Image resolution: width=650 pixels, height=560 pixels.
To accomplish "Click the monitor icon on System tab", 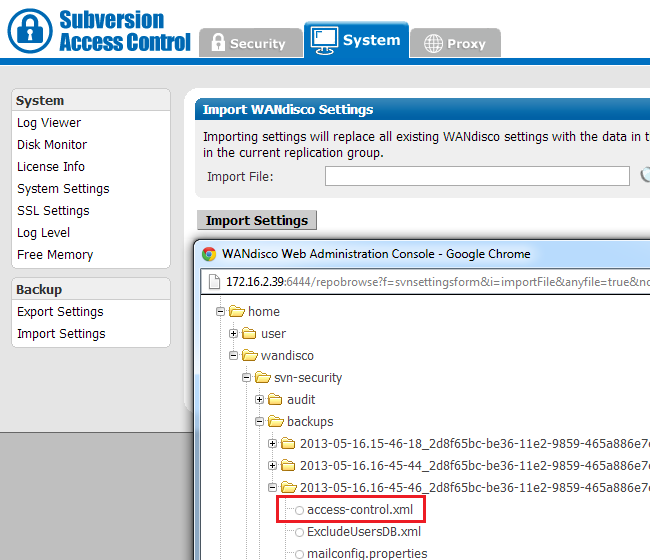I will pos(325,41).
